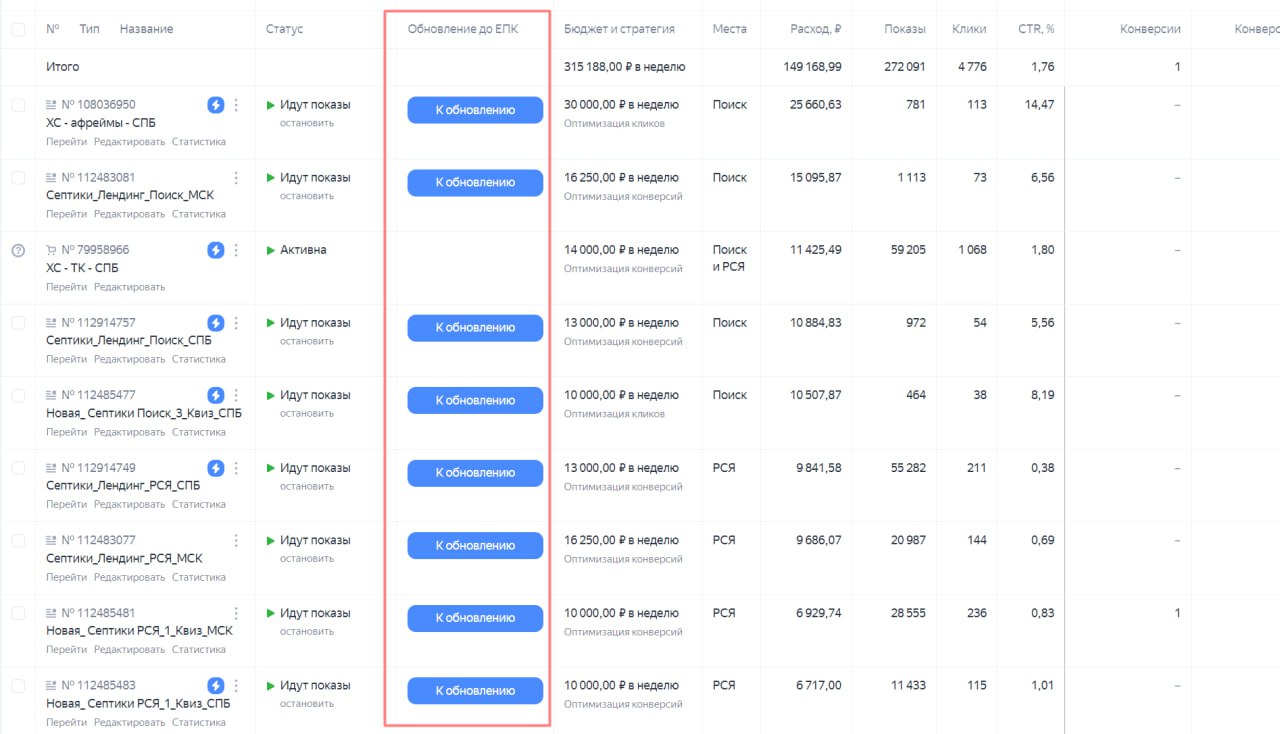Viewport: 1280px width, 734px height.
Task: Sort by the Клики column header
Action: click(969, 29)
